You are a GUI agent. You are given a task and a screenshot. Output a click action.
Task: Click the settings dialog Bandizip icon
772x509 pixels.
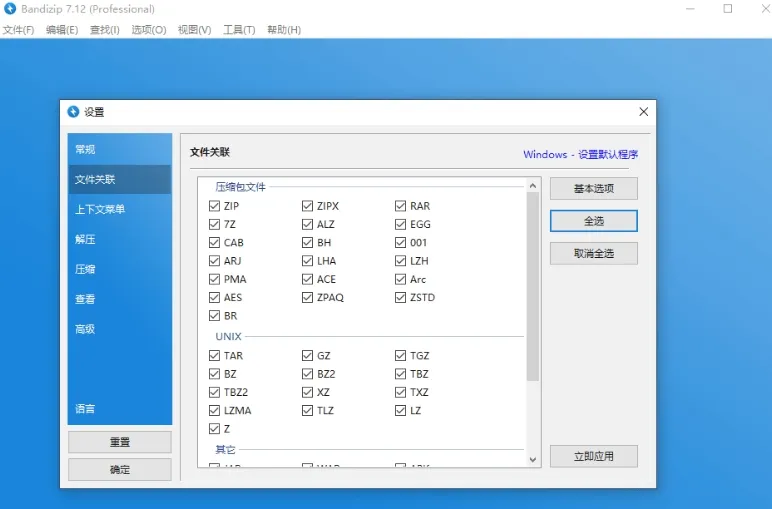coord(73,112)
